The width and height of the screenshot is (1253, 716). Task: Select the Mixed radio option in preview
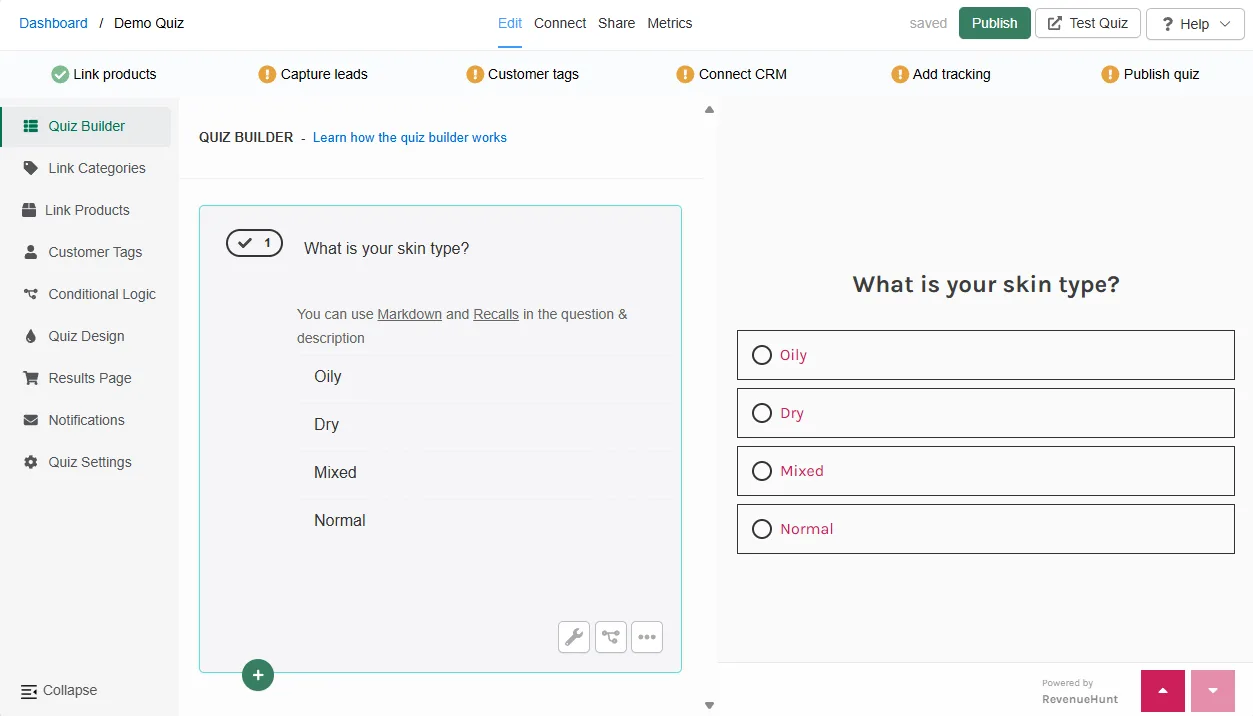click(x=762, y=471)
